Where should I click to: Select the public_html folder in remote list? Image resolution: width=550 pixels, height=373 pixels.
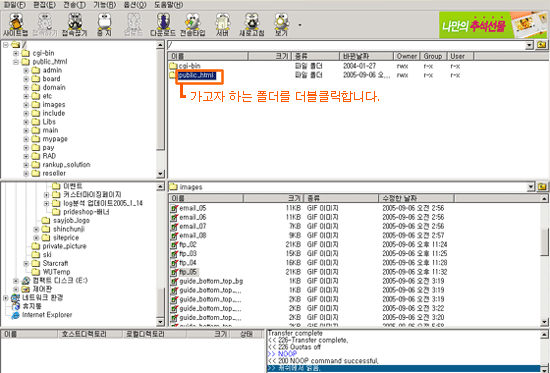196,75
